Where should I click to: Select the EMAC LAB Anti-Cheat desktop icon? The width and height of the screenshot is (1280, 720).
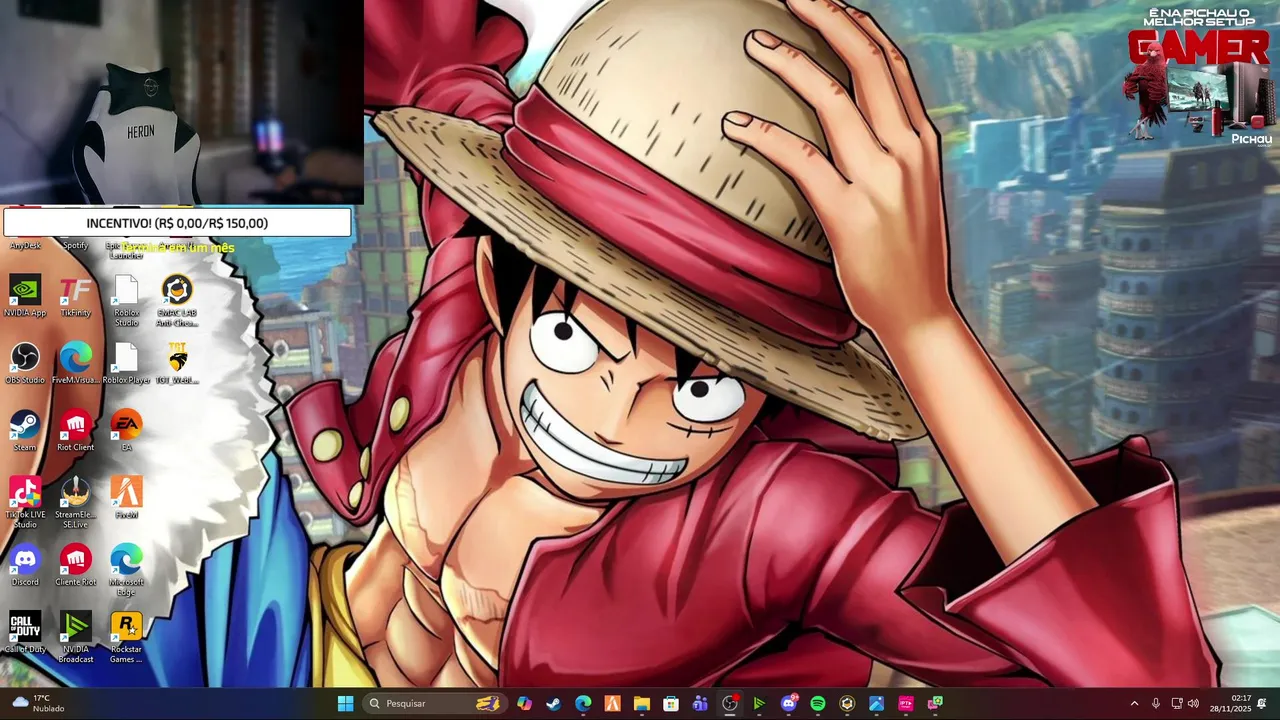click(177, 301)
